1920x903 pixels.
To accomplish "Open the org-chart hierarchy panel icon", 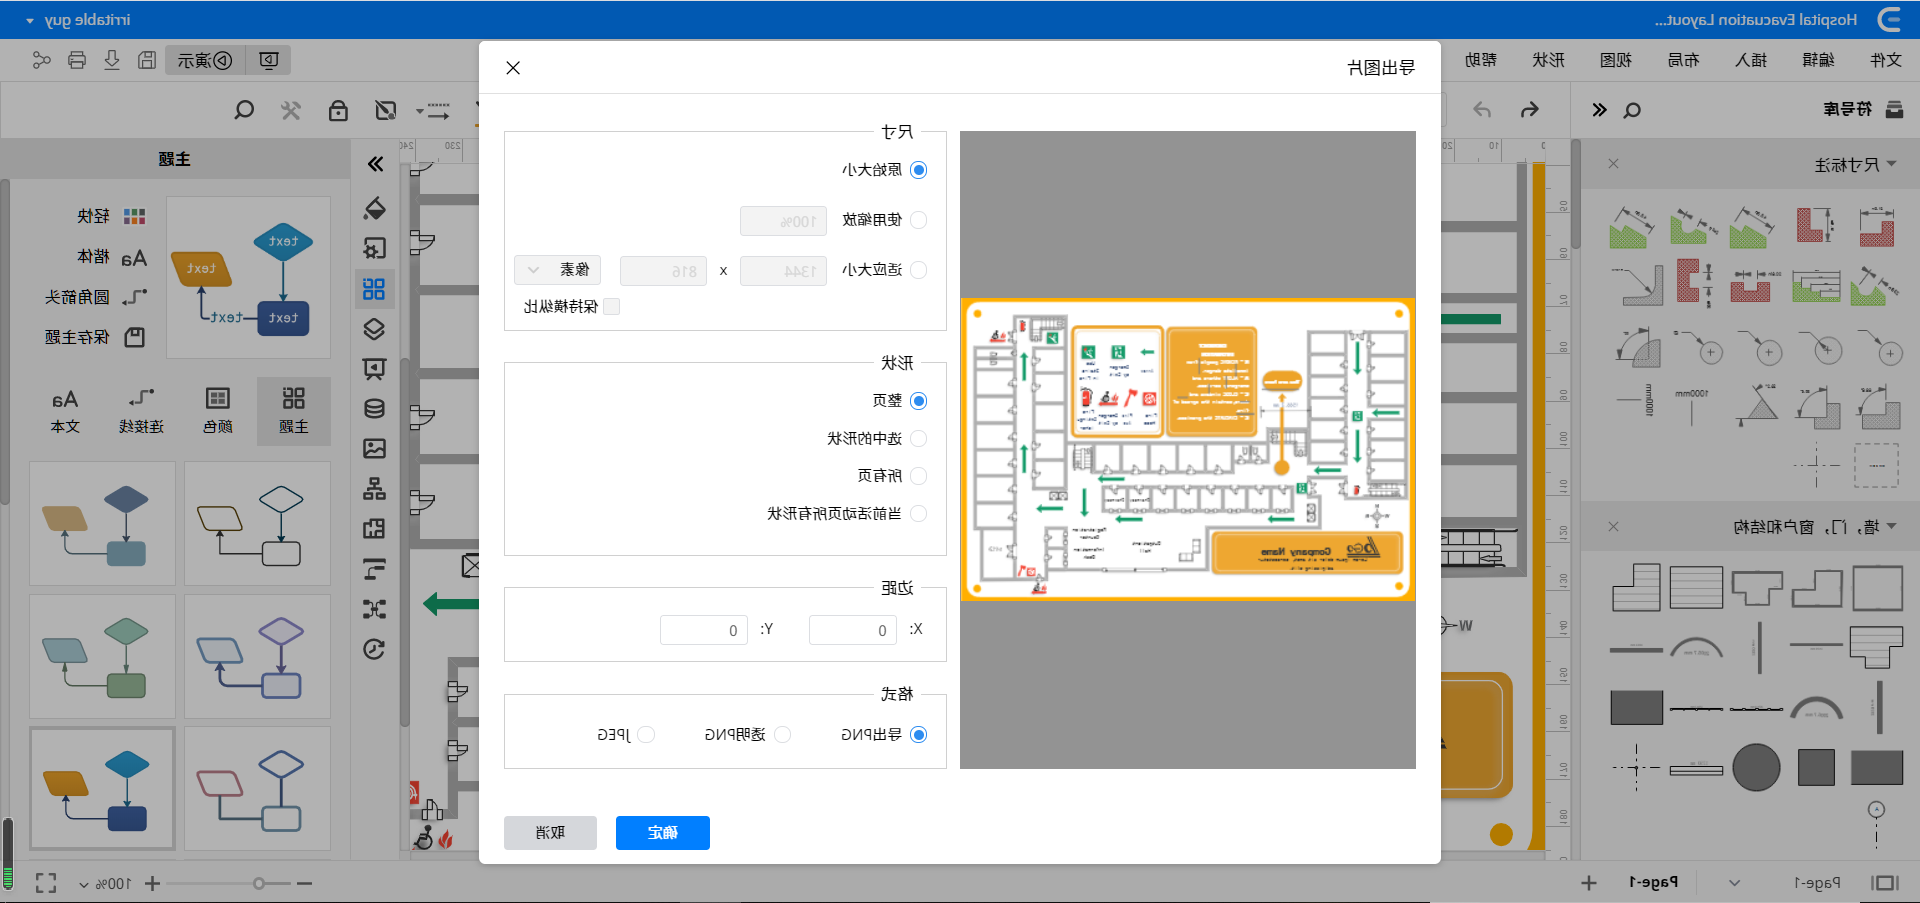I will coord(374,489).
